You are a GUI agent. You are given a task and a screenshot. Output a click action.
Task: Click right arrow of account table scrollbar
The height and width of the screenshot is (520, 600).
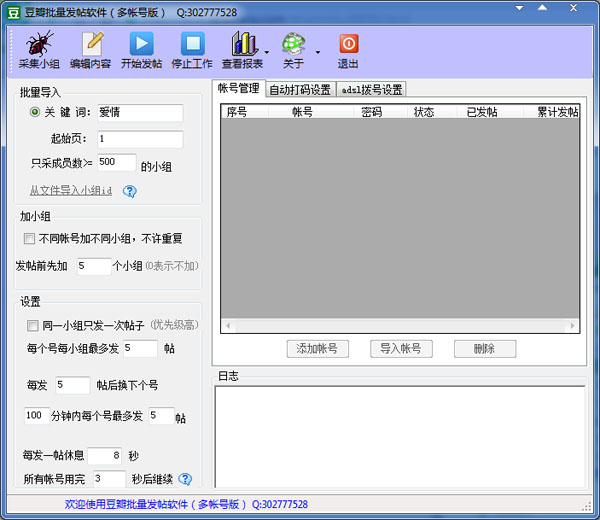point(572,326)
